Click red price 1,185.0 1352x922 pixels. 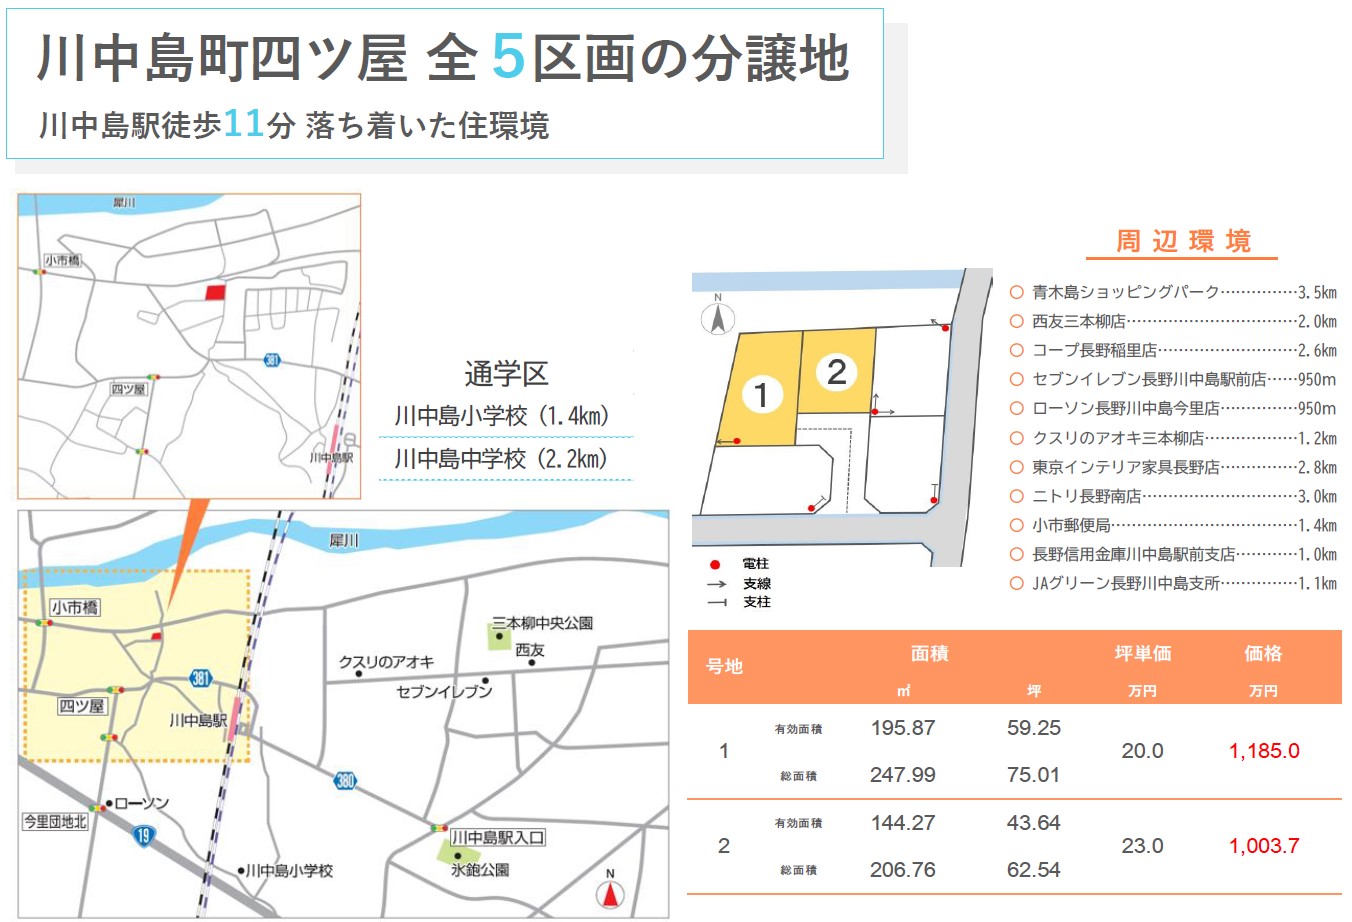(x=1264, y=751)
